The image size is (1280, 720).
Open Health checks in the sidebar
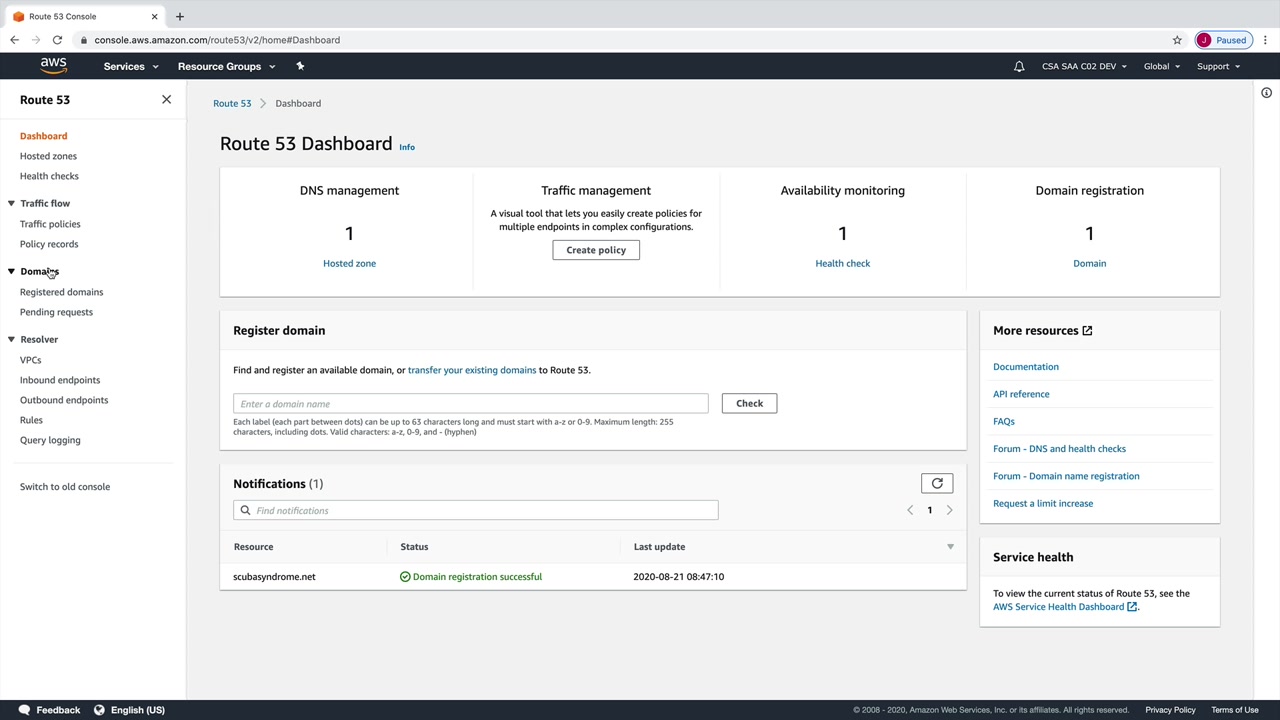(x=49, y=176)
